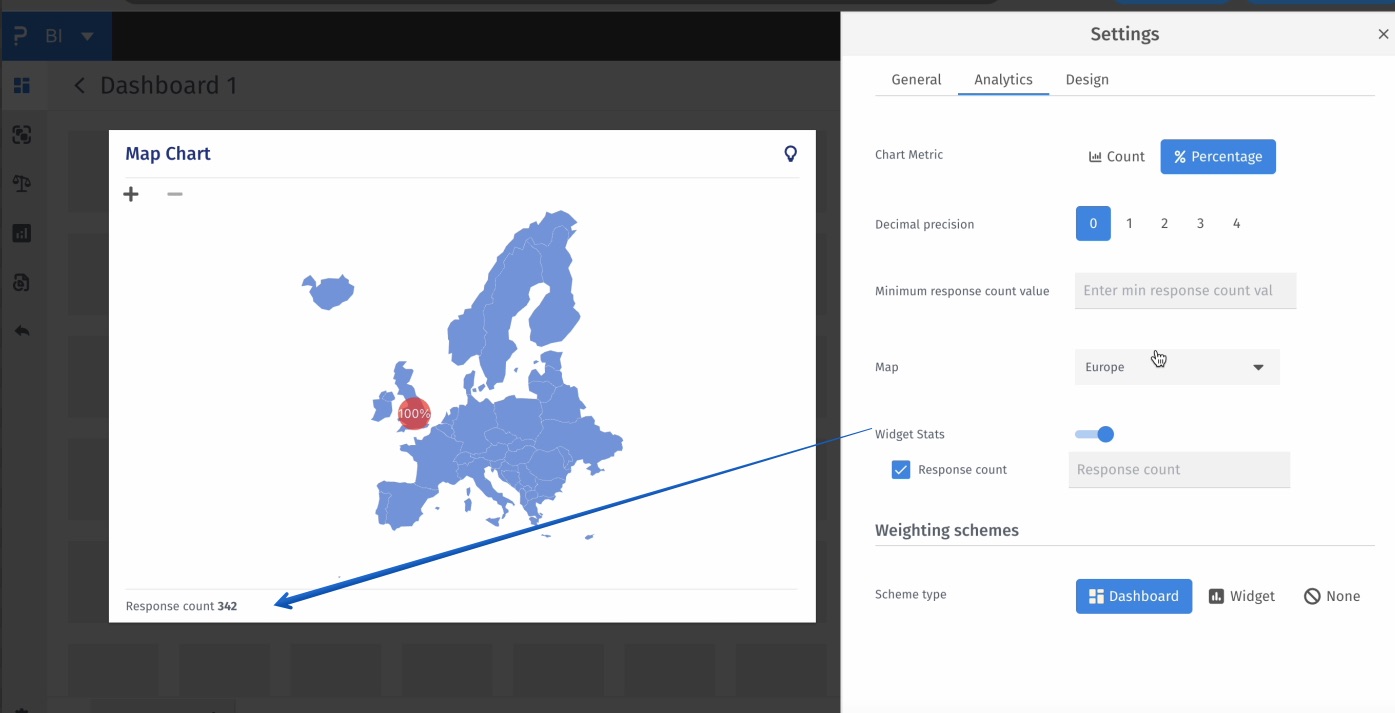Image resolution: width=1395 pixels, height=713 pixels.
Task: Click the Map Chart widget title
Action: point(168,154)
